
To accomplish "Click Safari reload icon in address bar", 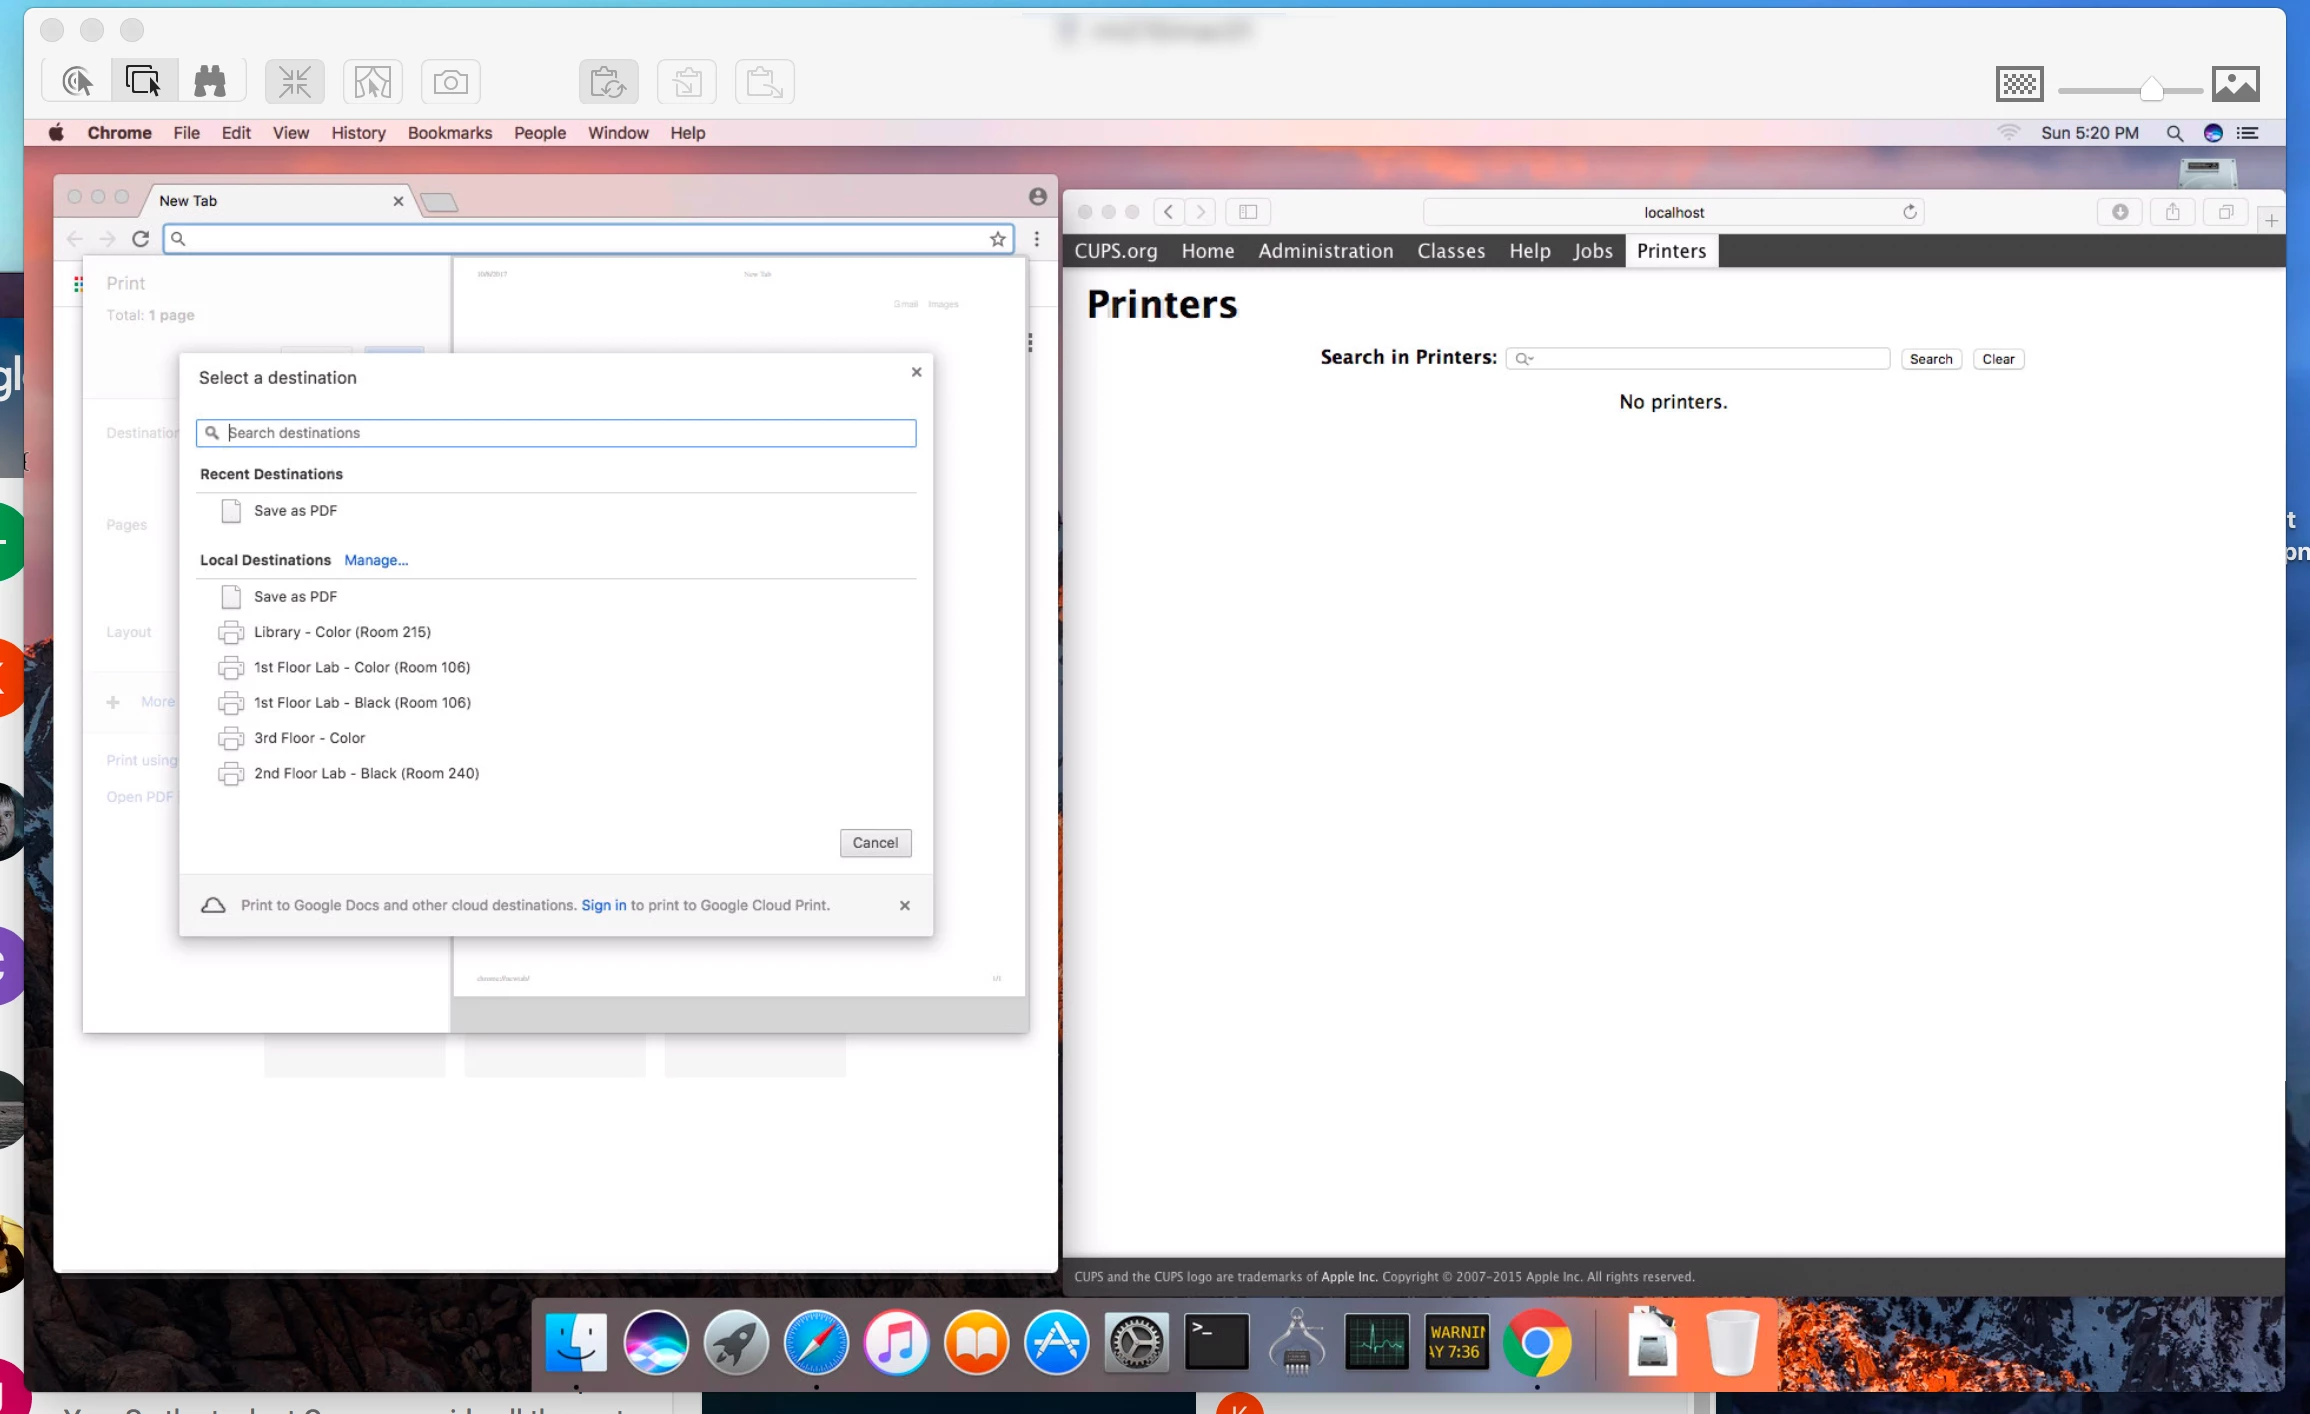I will (x=1909, y=212).
